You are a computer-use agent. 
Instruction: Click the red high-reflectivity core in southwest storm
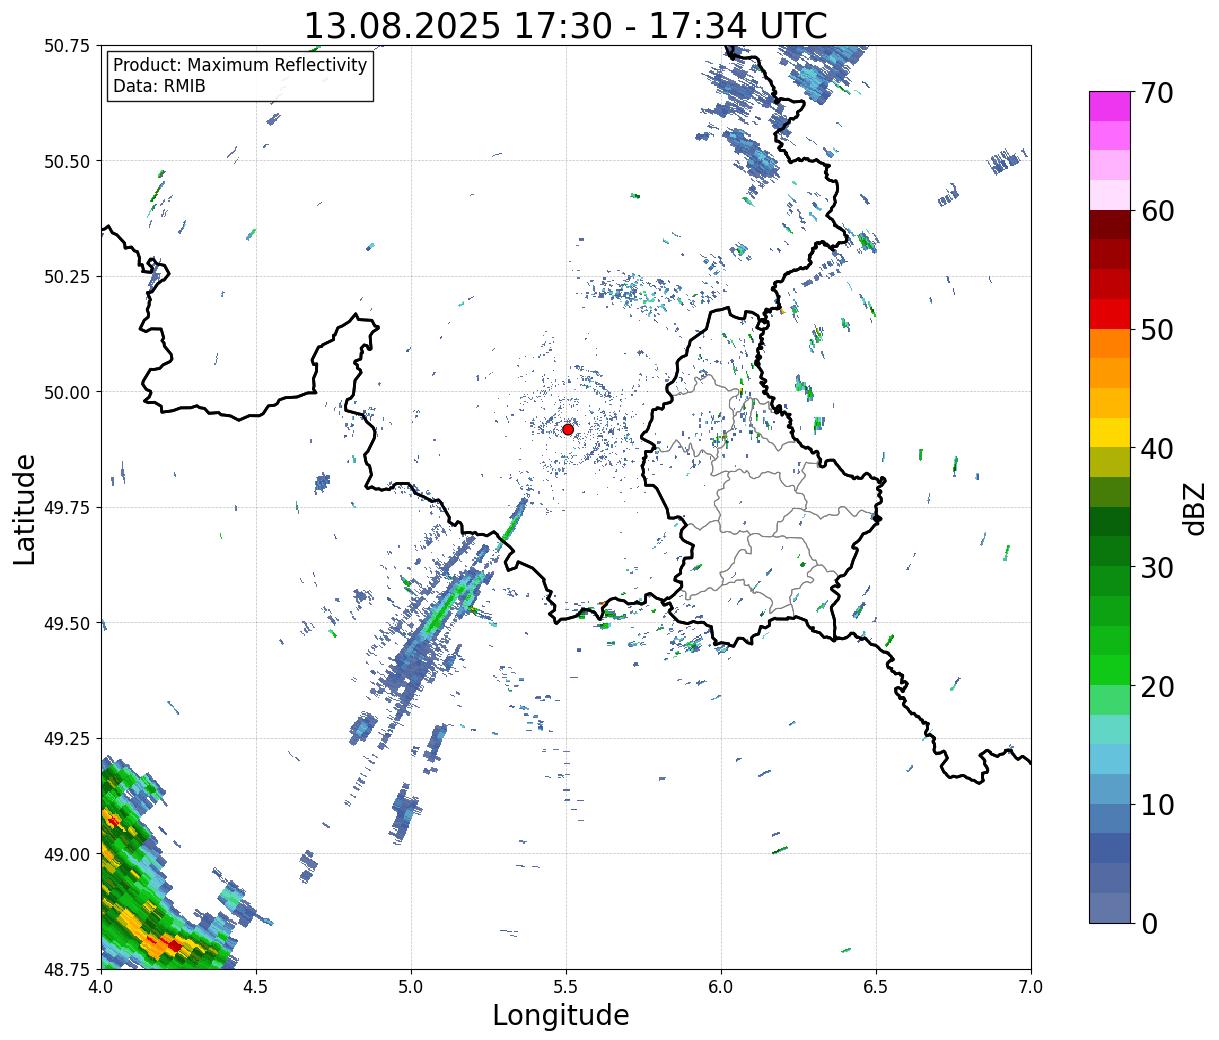pyautogui.click(x=174, y=945)
